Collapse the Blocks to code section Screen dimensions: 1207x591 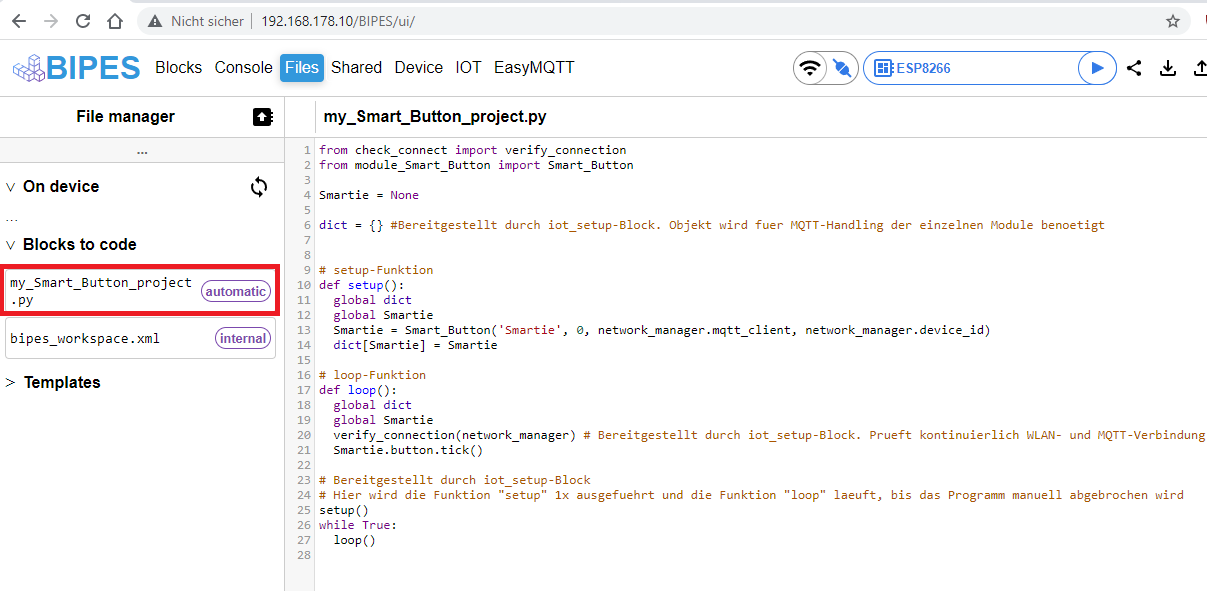pyautogui.click(x=11, y=245)
